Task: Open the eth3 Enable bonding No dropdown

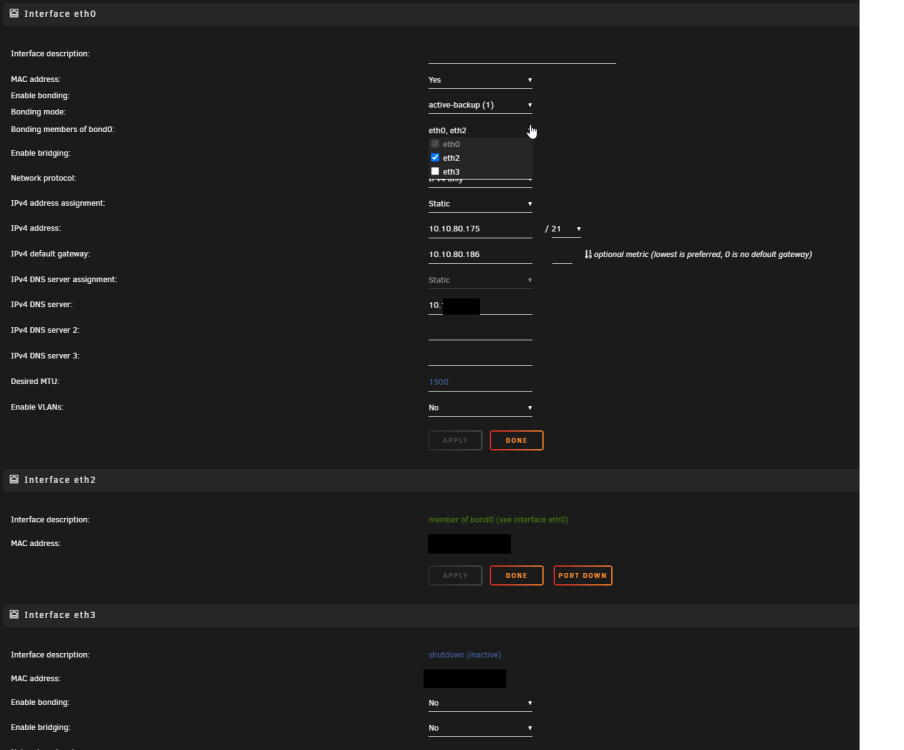Action: coord(480,703)
